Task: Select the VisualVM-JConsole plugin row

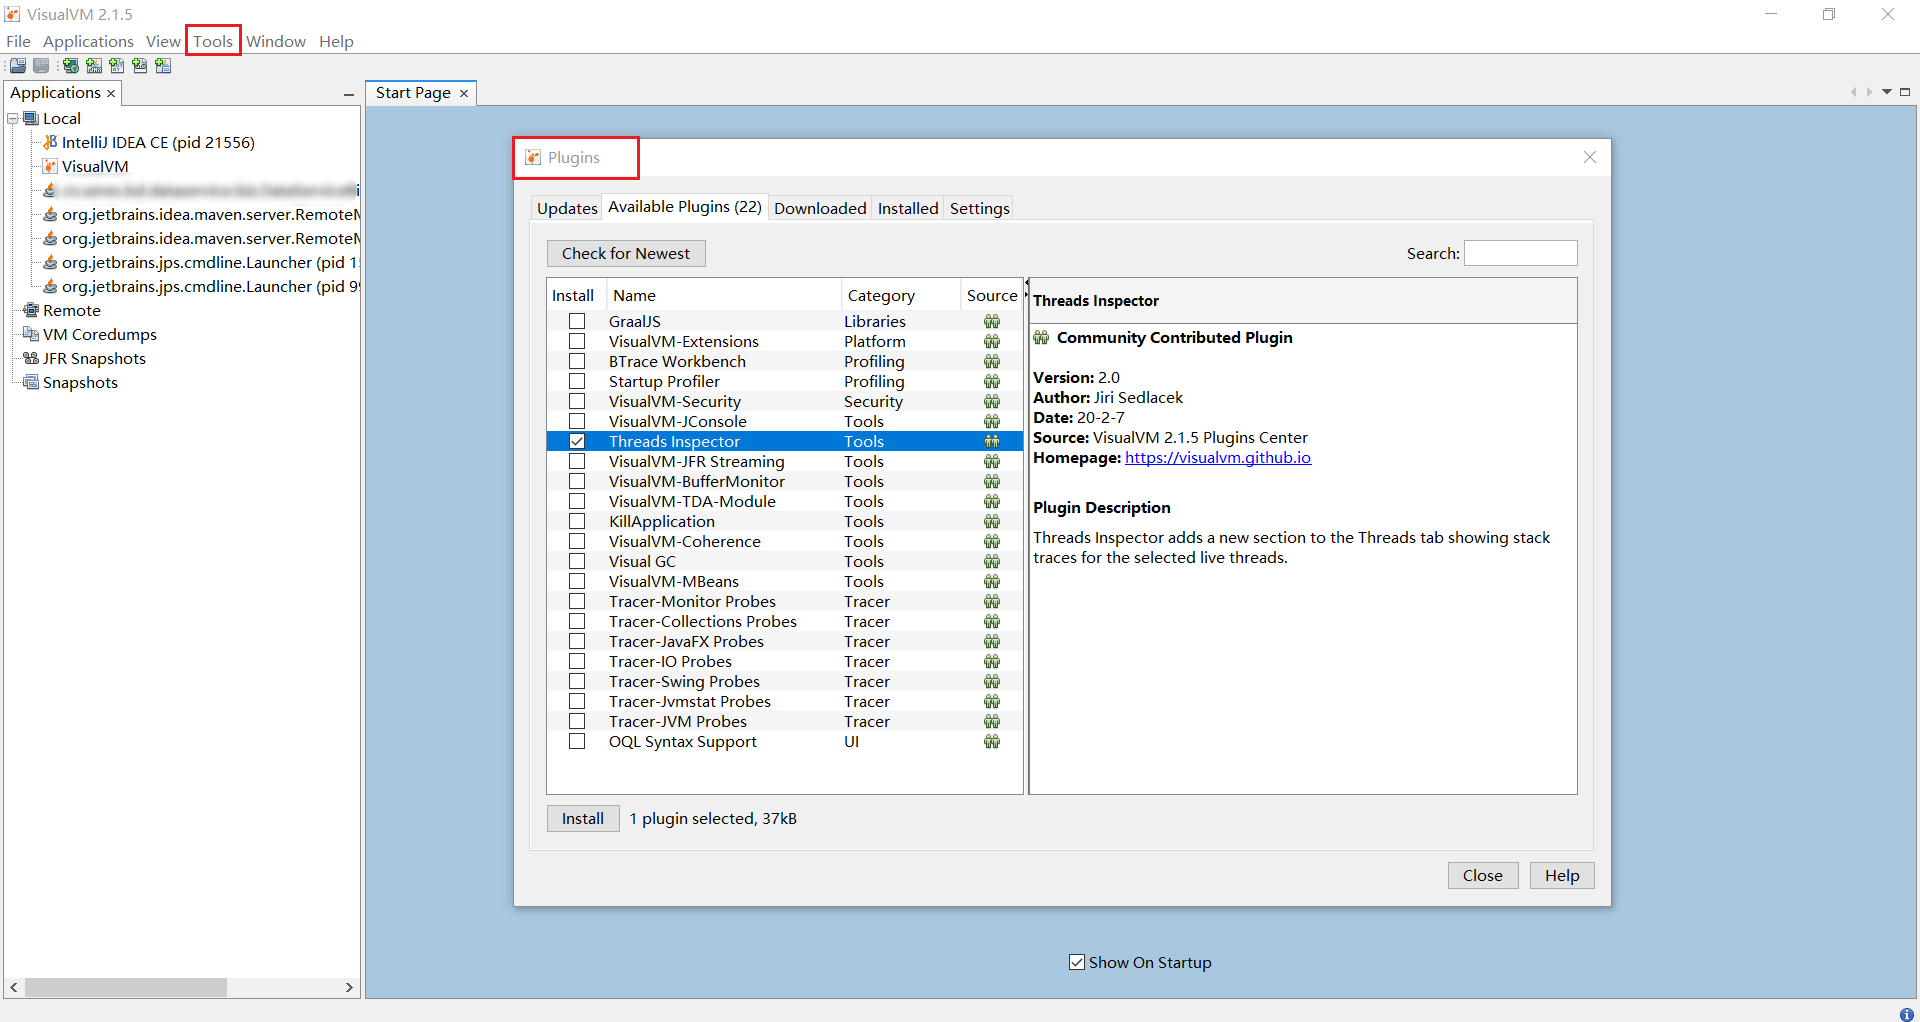Action: click(x=785, y=421)
